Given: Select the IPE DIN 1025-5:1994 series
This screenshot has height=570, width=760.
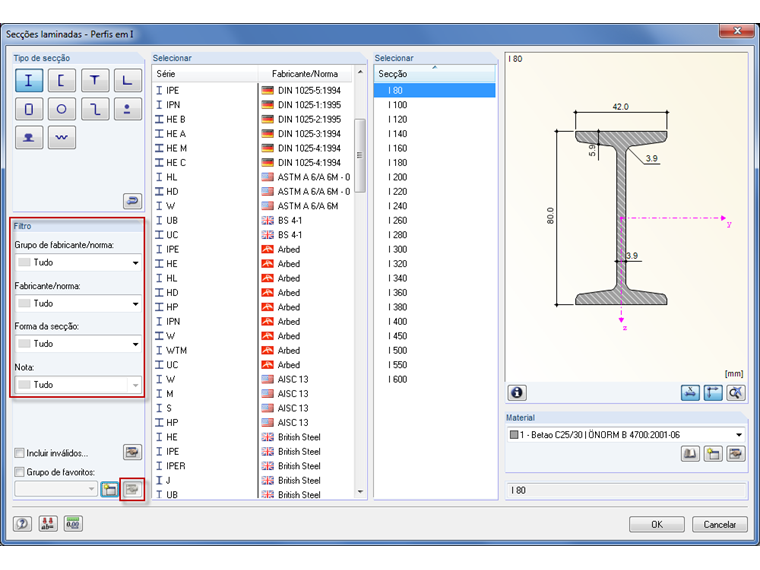Looking at the screenshot, I should [x=253, y=90].
